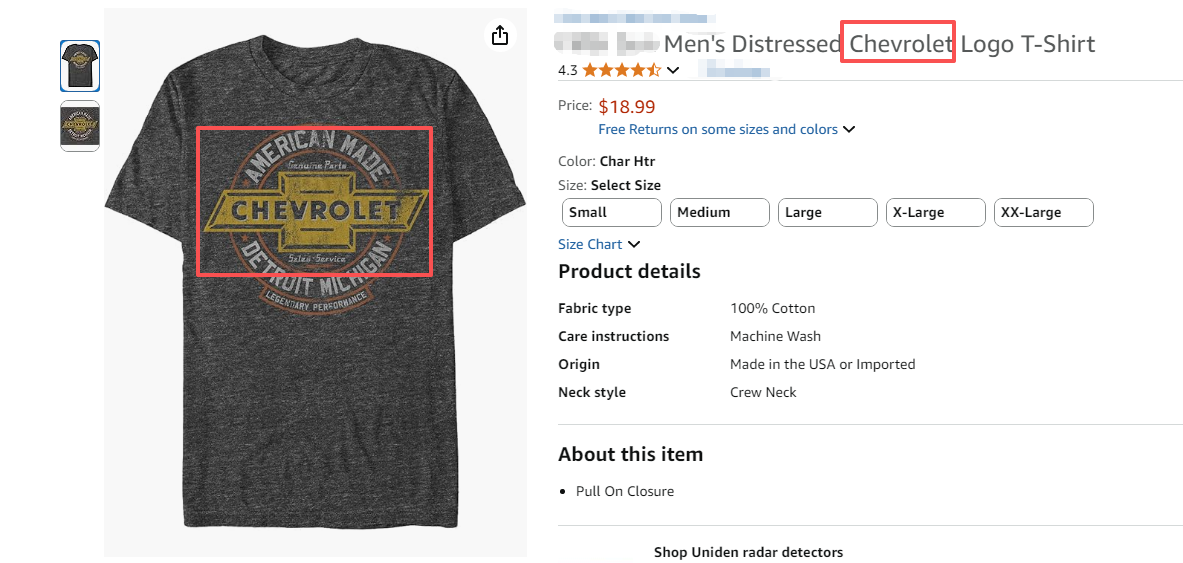Expand the chevron next to Size Chart

[x=634, y=244]
